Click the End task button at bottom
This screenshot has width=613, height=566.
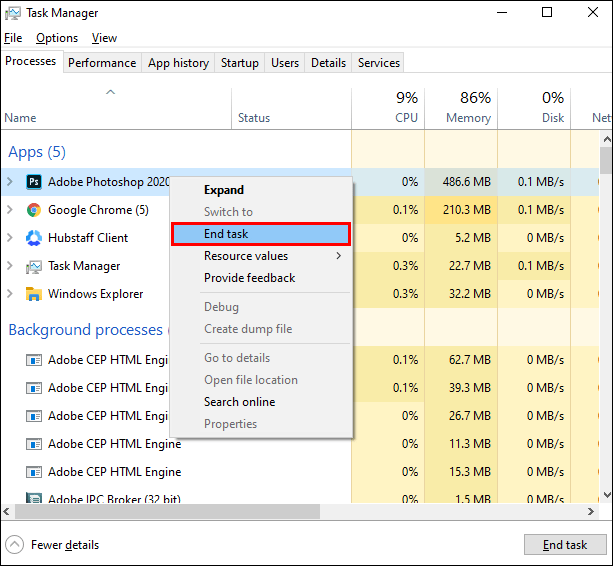click(x=565, y=545)
